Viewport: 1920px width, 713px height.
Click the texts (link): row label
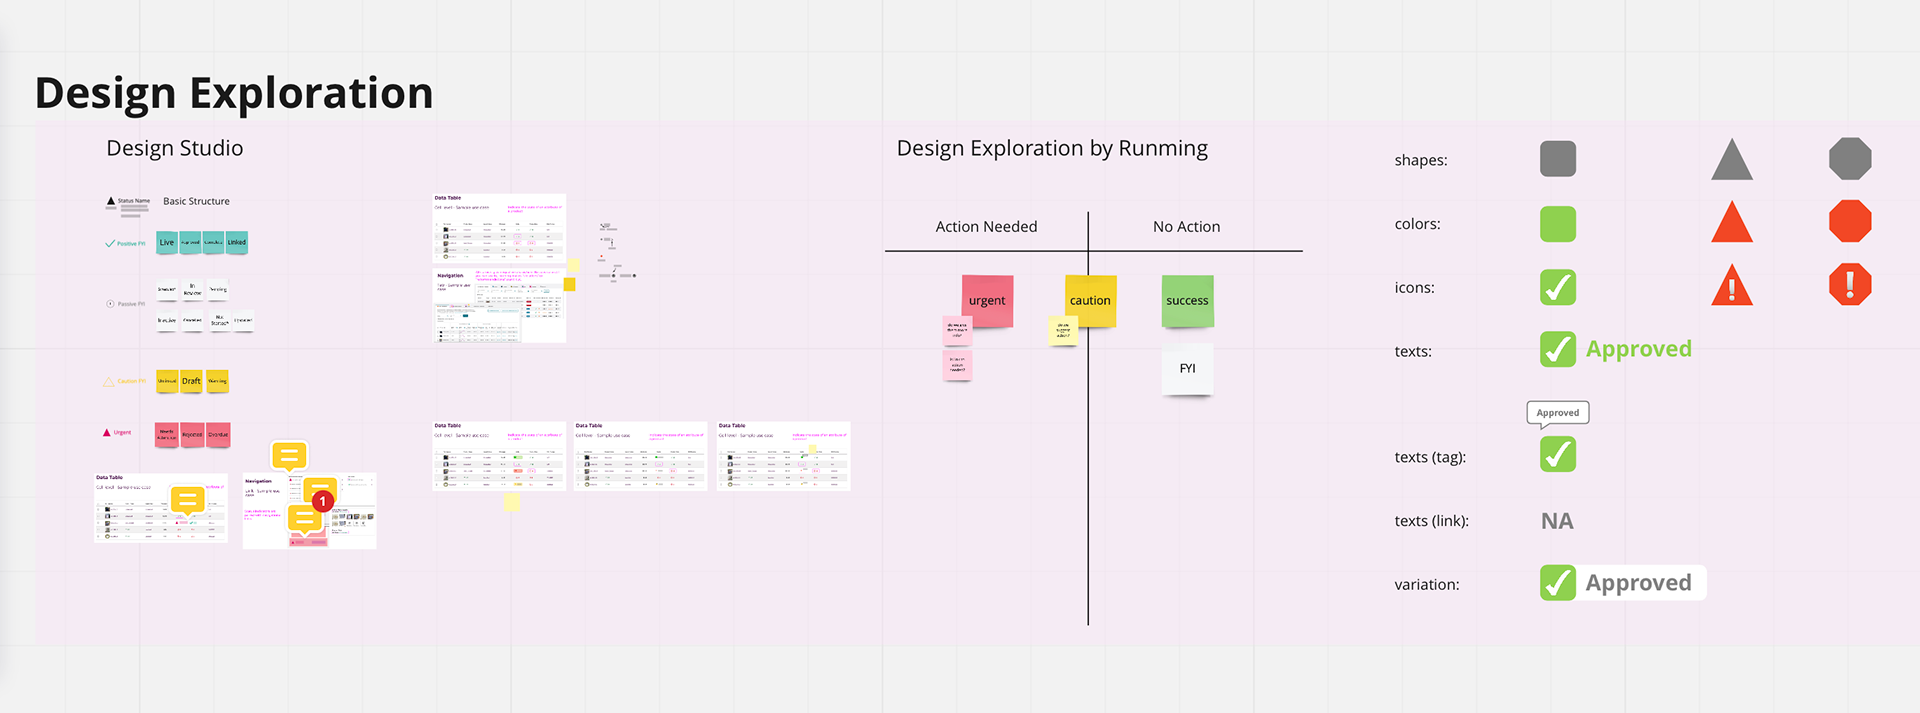(x=1431, y=521)
